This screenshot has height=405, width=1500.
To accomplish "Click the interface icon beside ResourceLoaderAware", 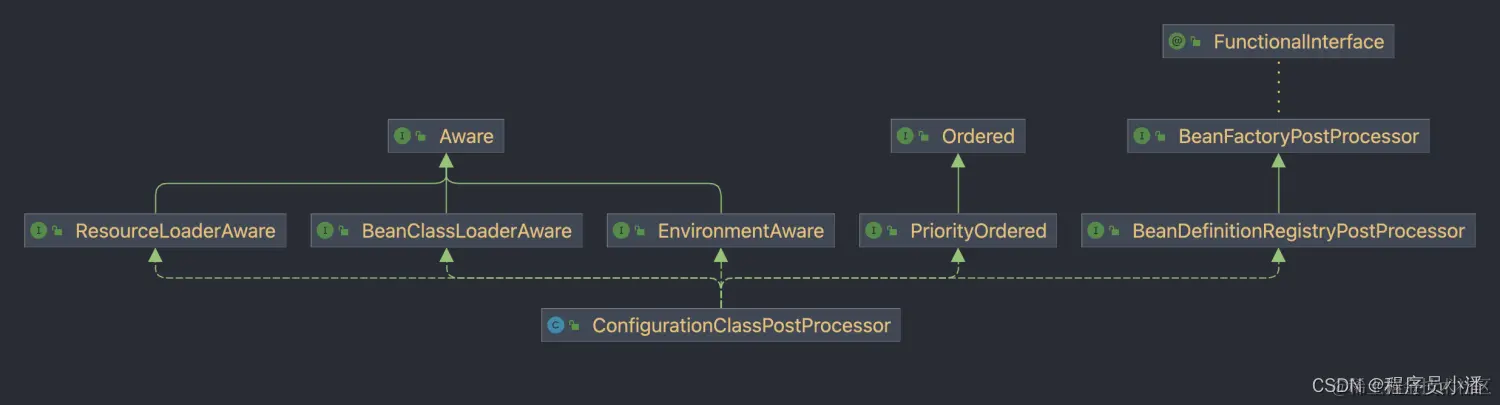I will [39, 231].
